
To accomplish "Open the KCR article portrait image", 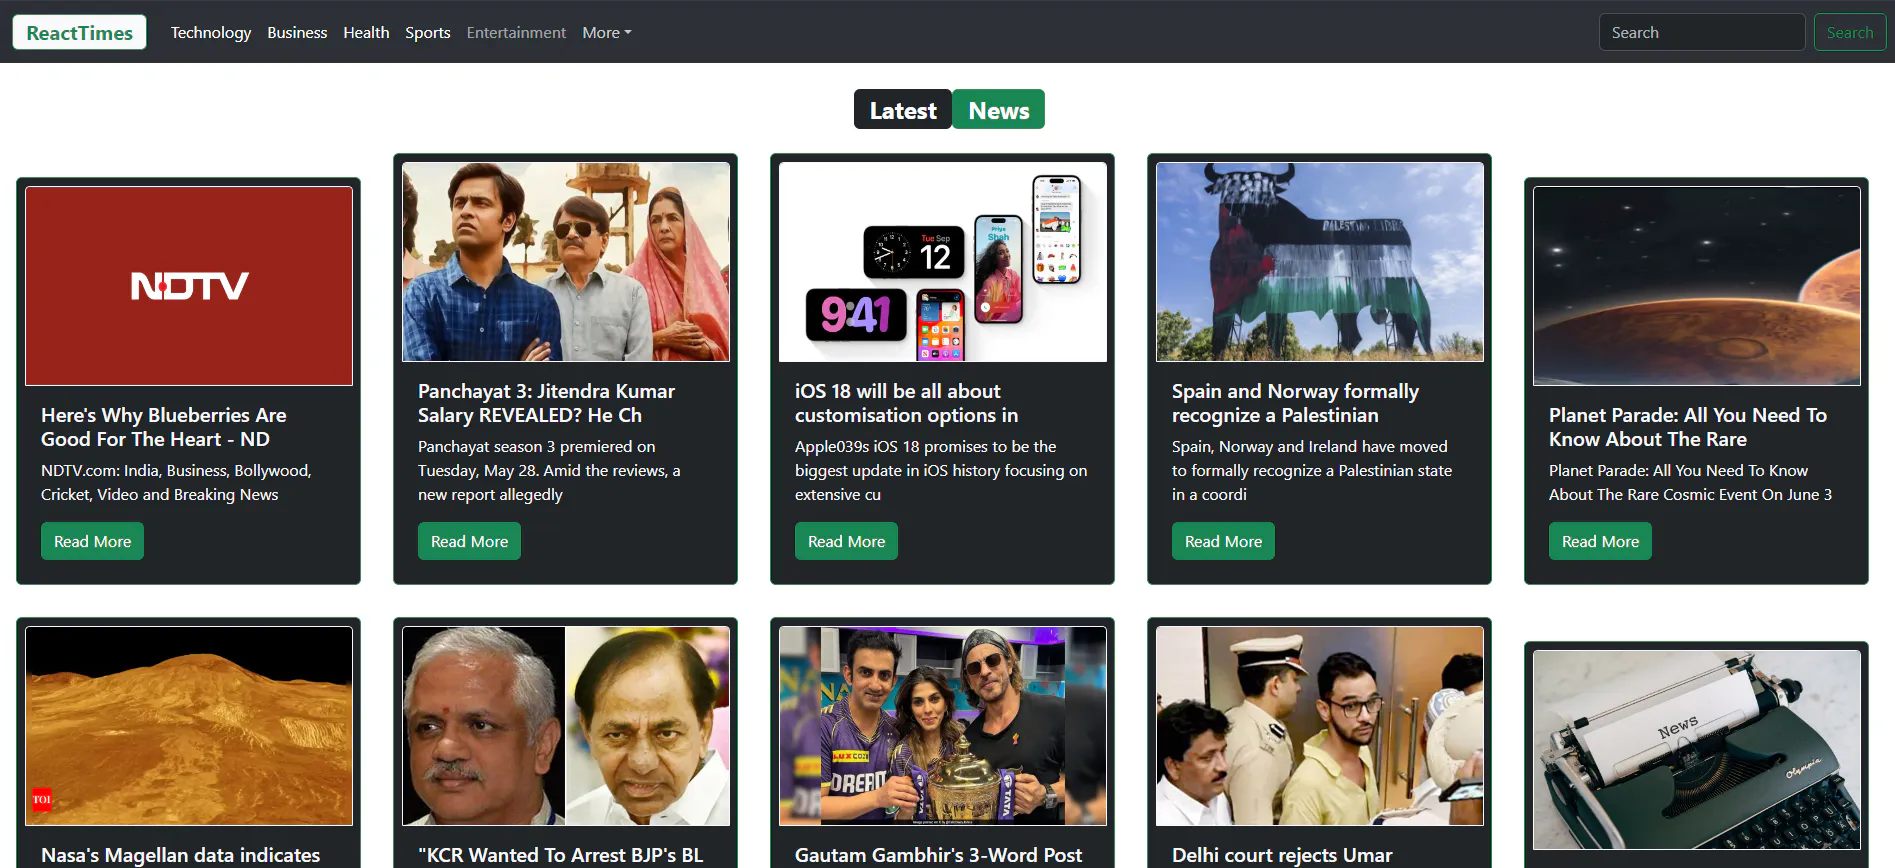I will 566,726.
